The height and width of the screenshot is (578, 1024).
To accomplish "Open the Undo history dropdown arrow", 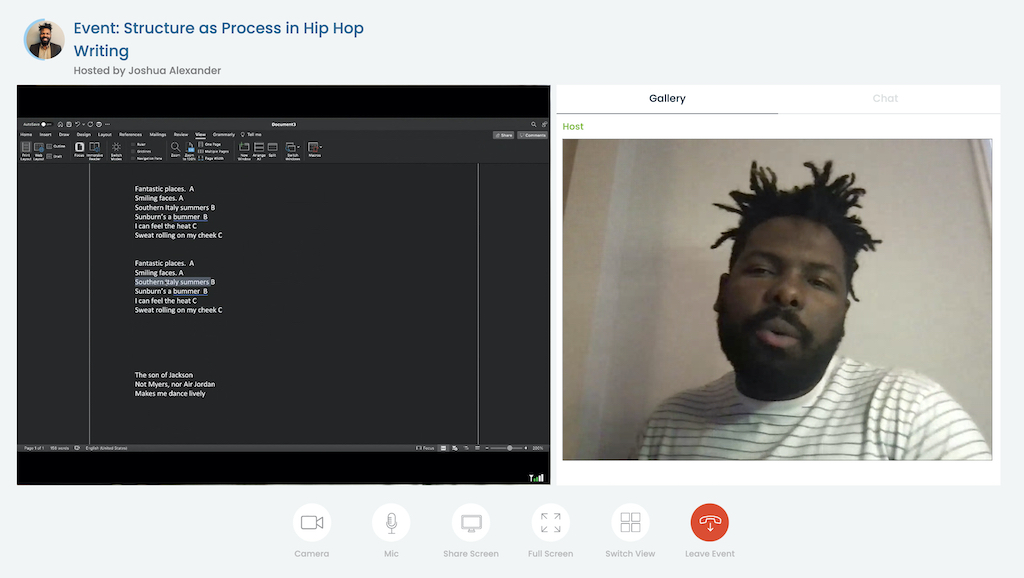I will pos(84,124).
